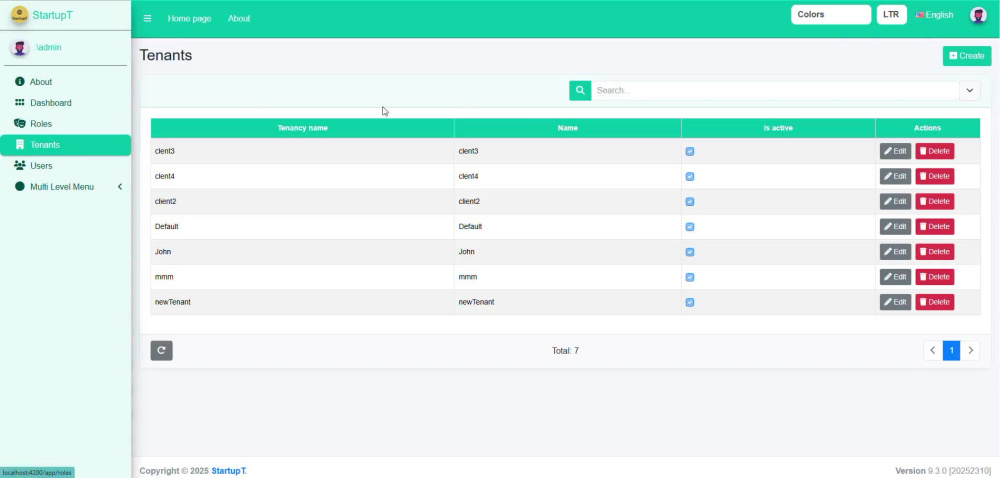The width and height of the screenshot is (1000, 478).
Task: Edit the client2 tenant
Action: tap(895, 201)
